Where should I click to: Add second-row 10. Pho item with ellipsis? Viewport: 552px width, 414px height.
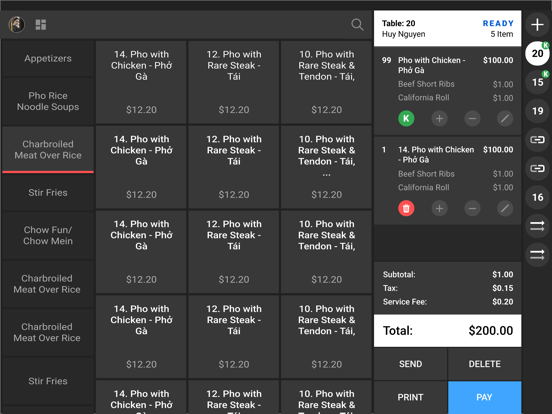coord(326,167)
